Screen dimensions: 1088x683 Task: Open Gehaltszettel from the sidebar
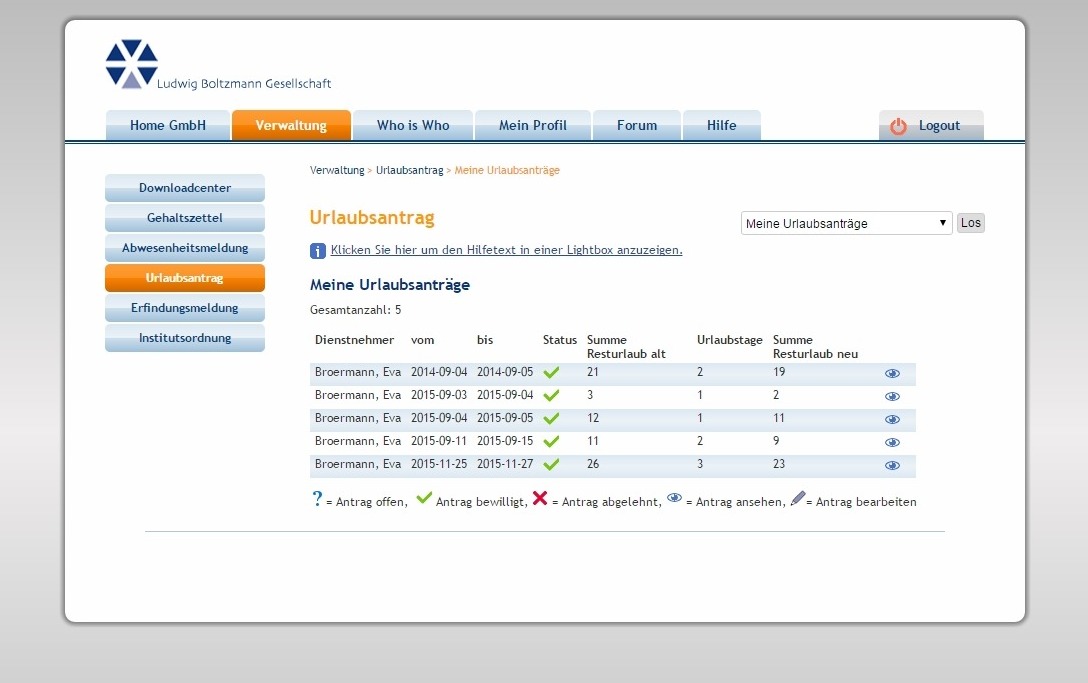click(x=185, y=218)
